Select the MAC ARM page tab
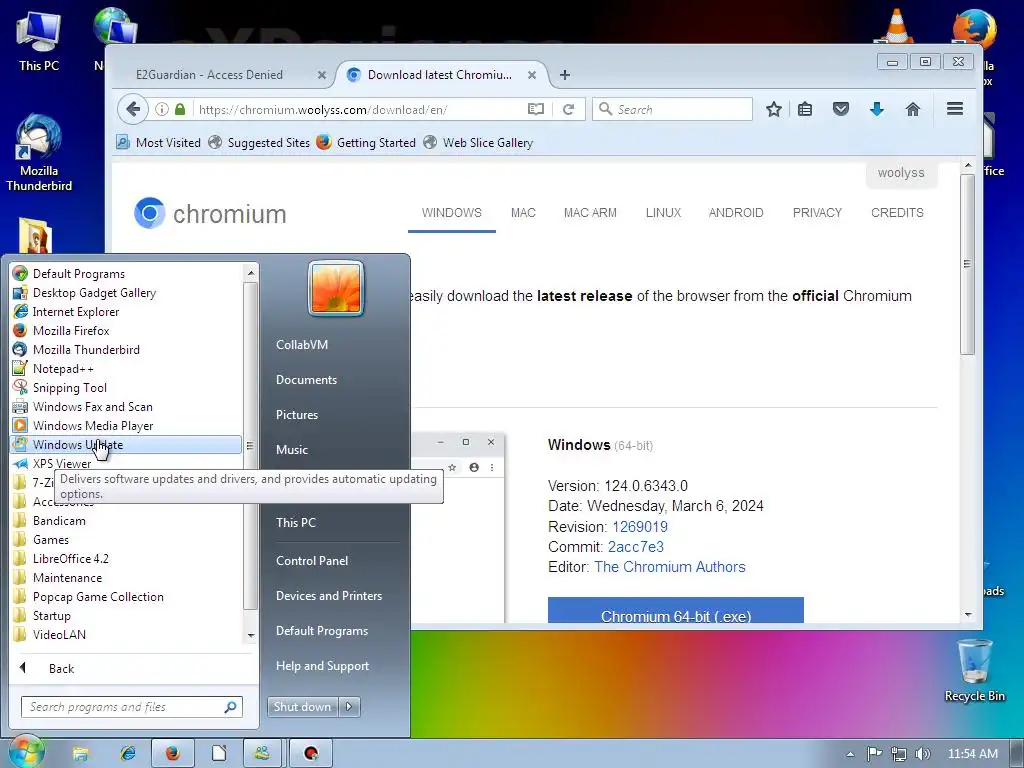1024x768 pixels. (590, 213)
